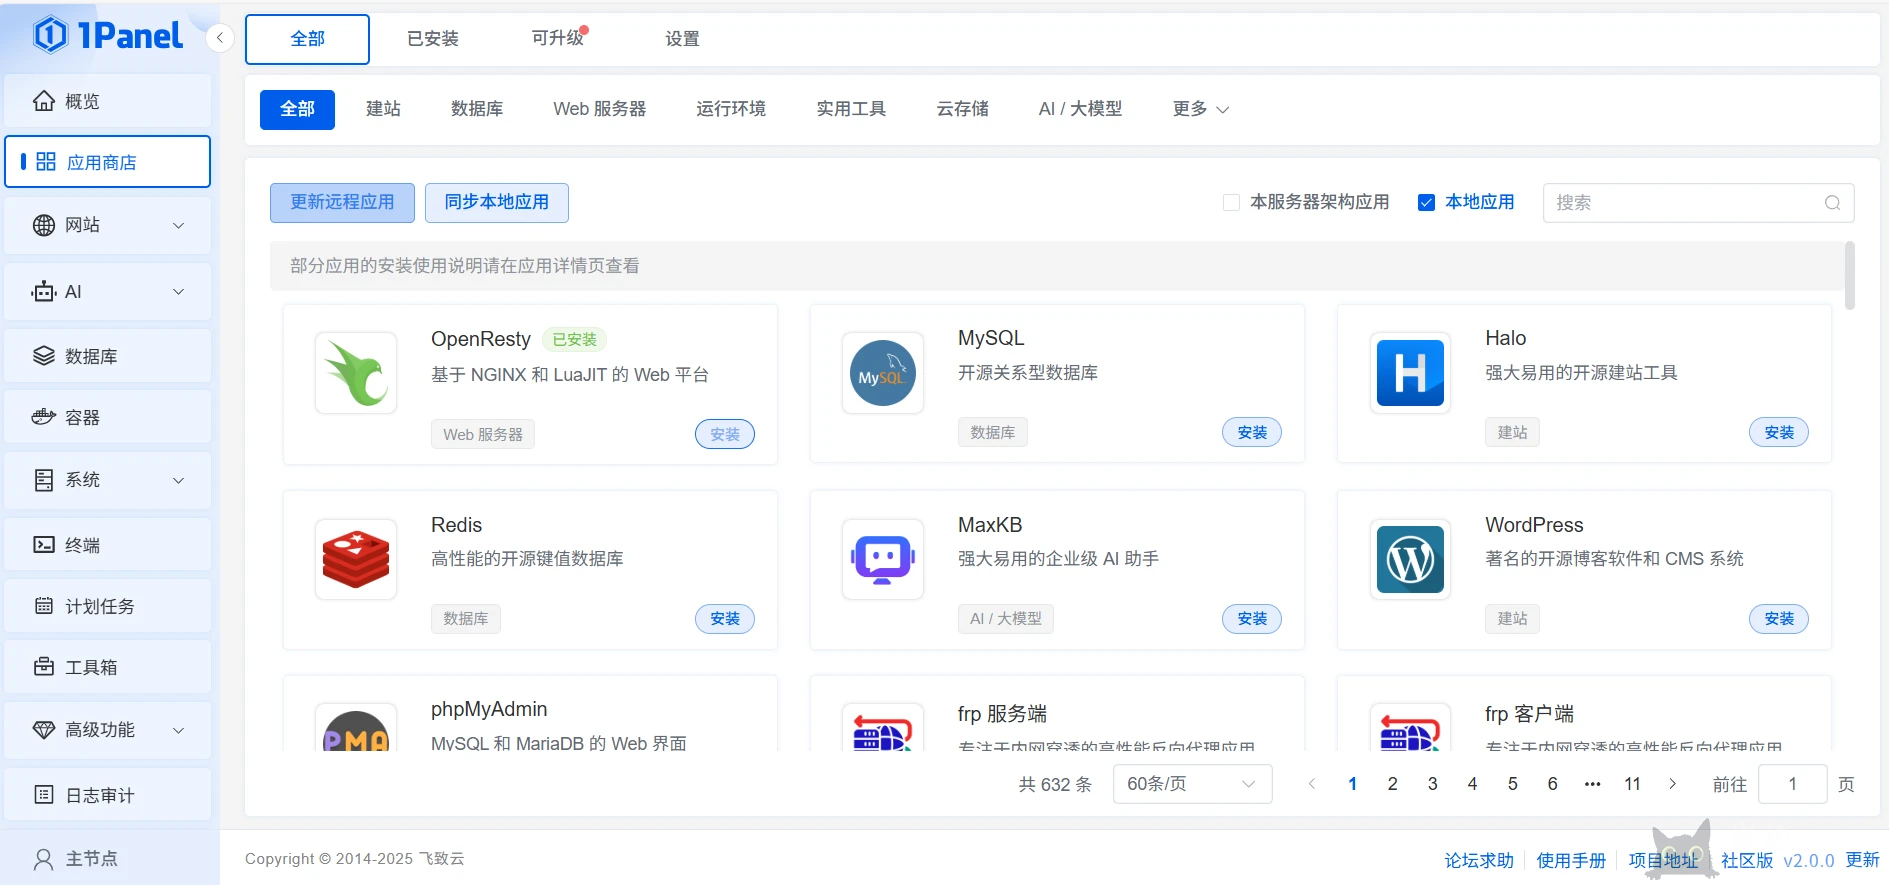This screenshot has width=1889, height=885.
Task: Click the 更新 link in footer
Action: [1862, 860]
